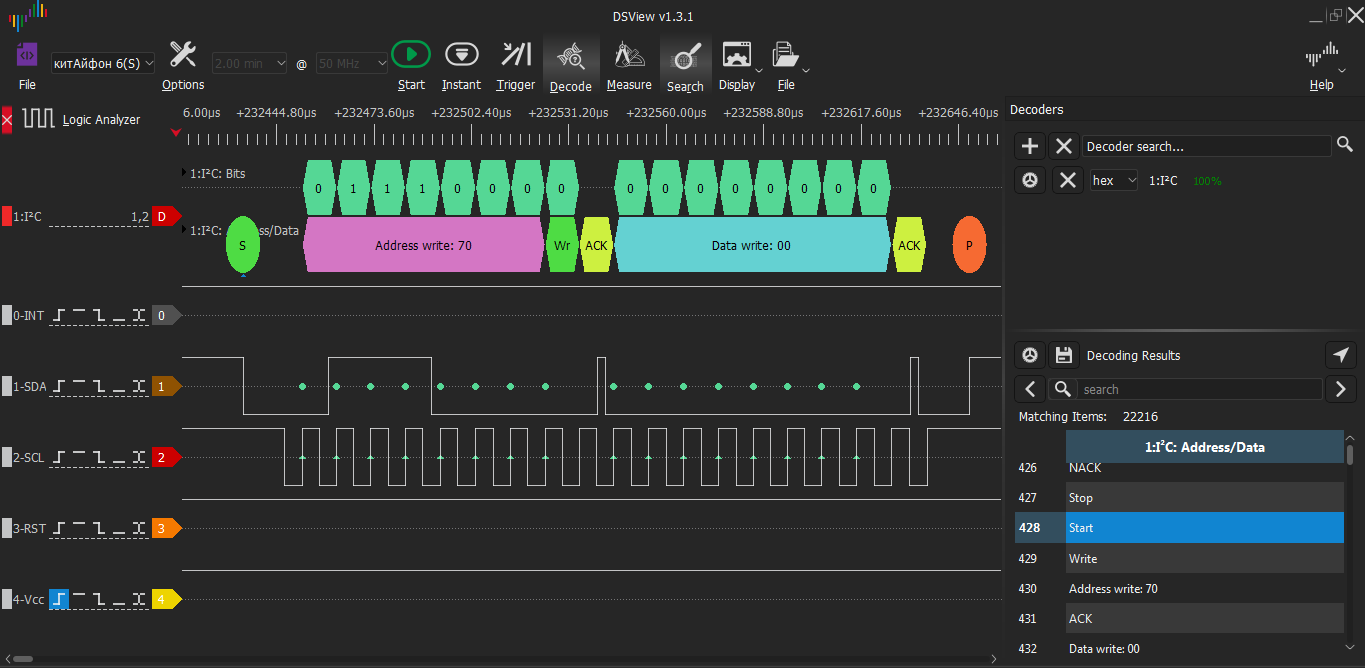The width and height of the screenshot is (1365, 668).
Task: Enable rising edge trigger on 4-Vcc channel
Action: click(60, 600)
